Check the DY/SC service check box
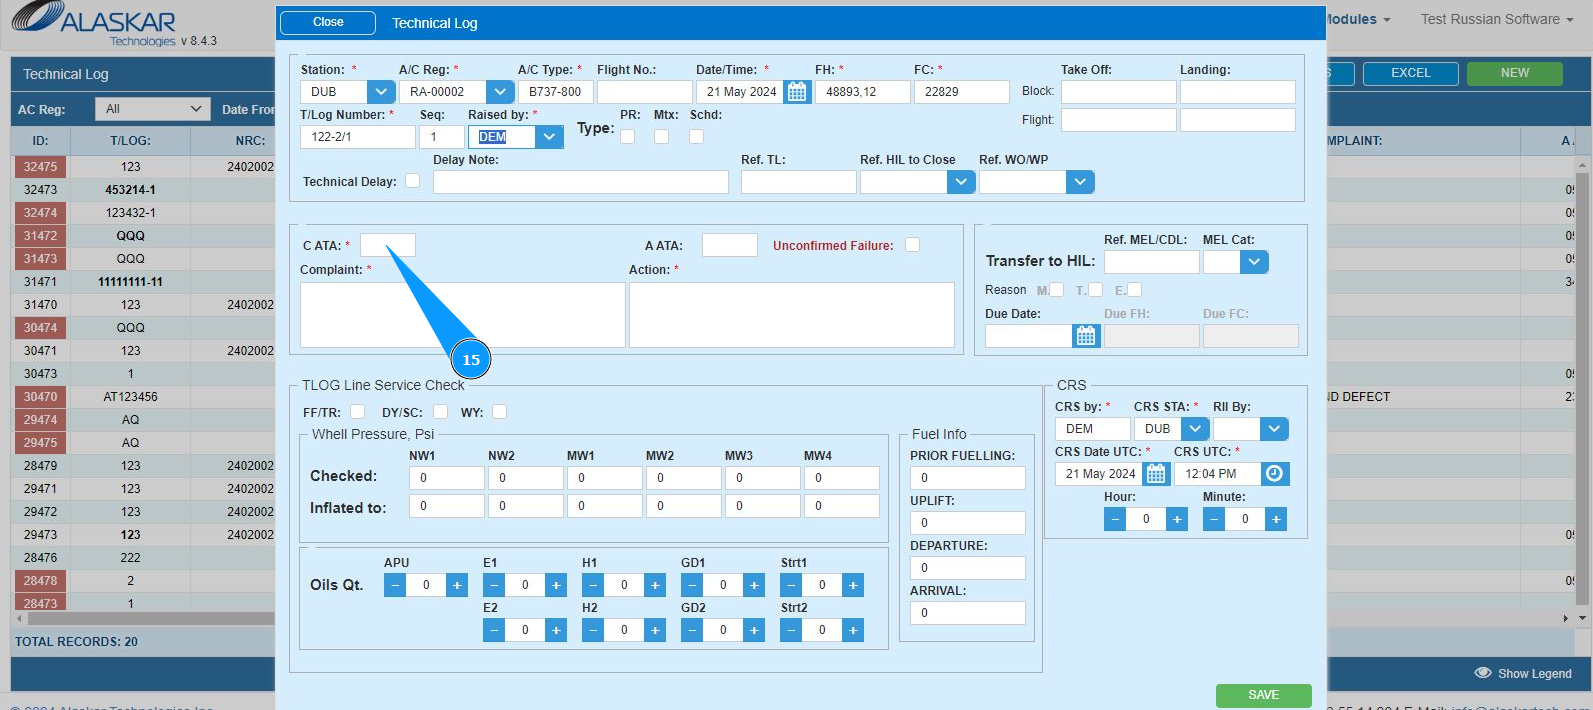 [440, 412]
